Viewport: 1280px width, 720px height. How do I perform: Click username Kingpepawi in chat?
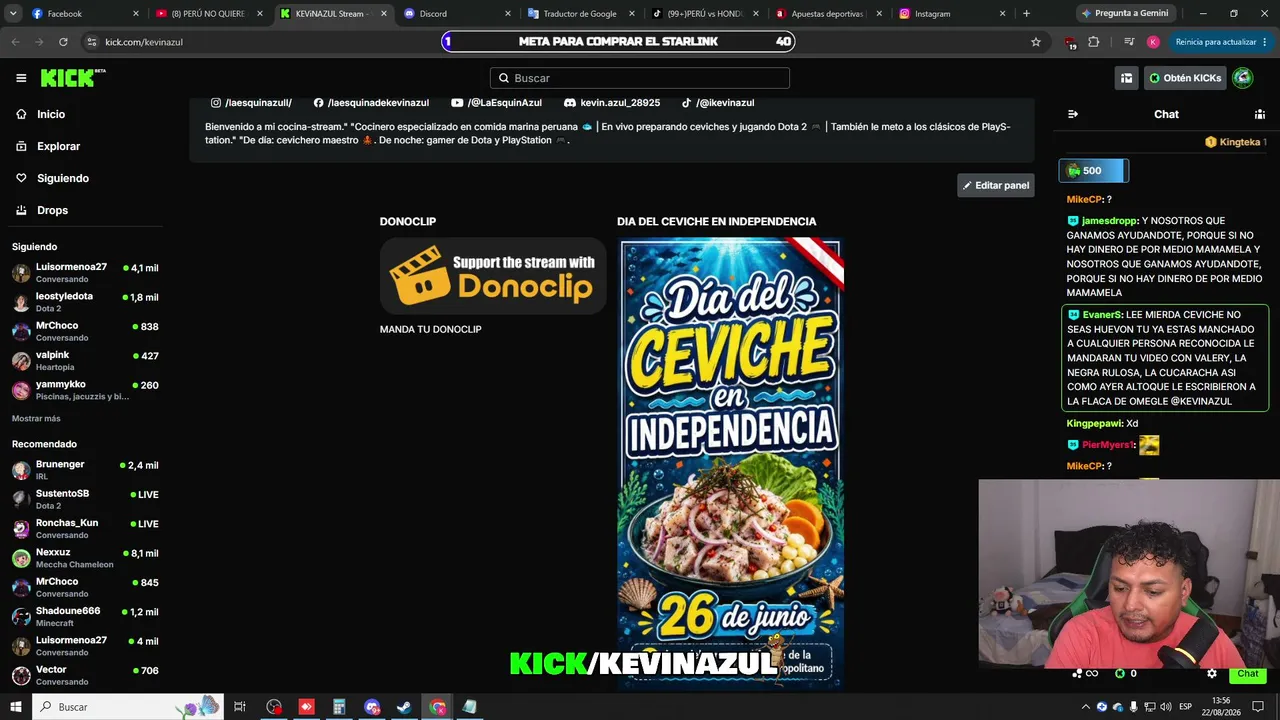1094,424
